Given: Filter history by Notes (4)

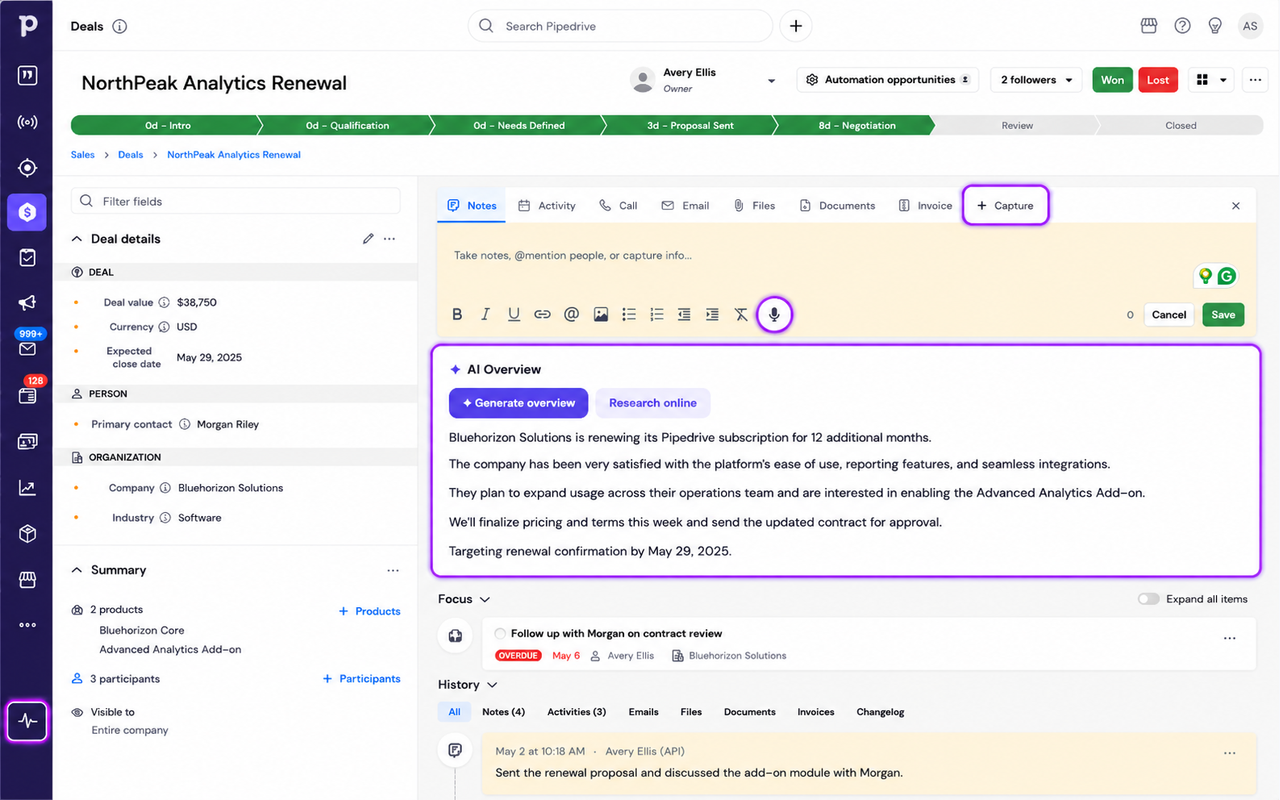Looking at the screenshot, I should 503,712.
